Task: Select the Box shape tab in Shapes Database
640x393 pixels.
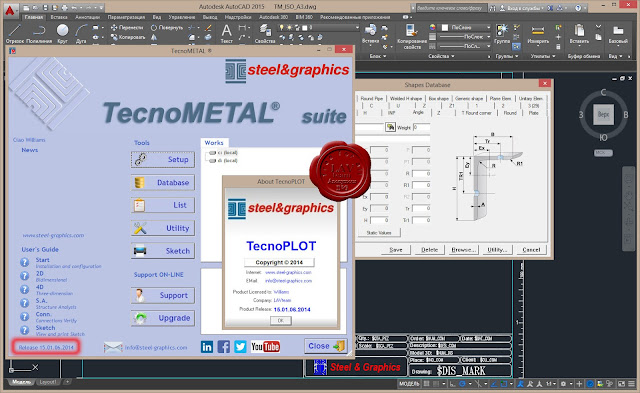Action: 438,98
